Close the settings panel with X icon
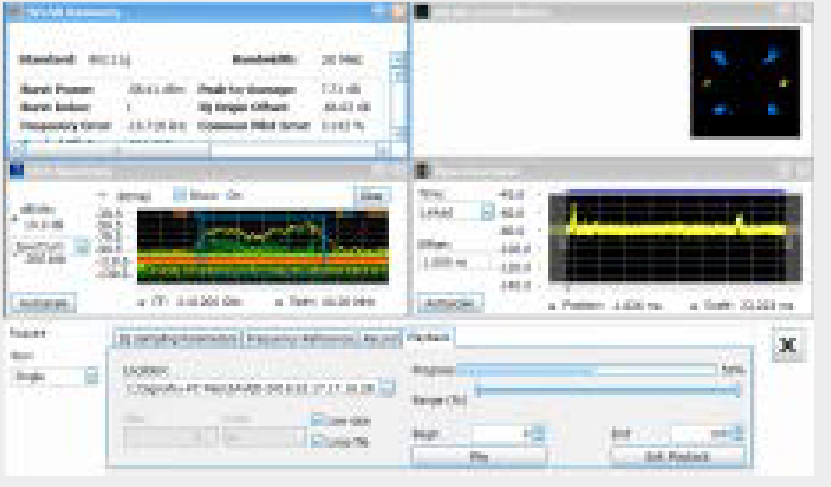Viewport: 831px width, 487px height. click(x=788, y=344)
